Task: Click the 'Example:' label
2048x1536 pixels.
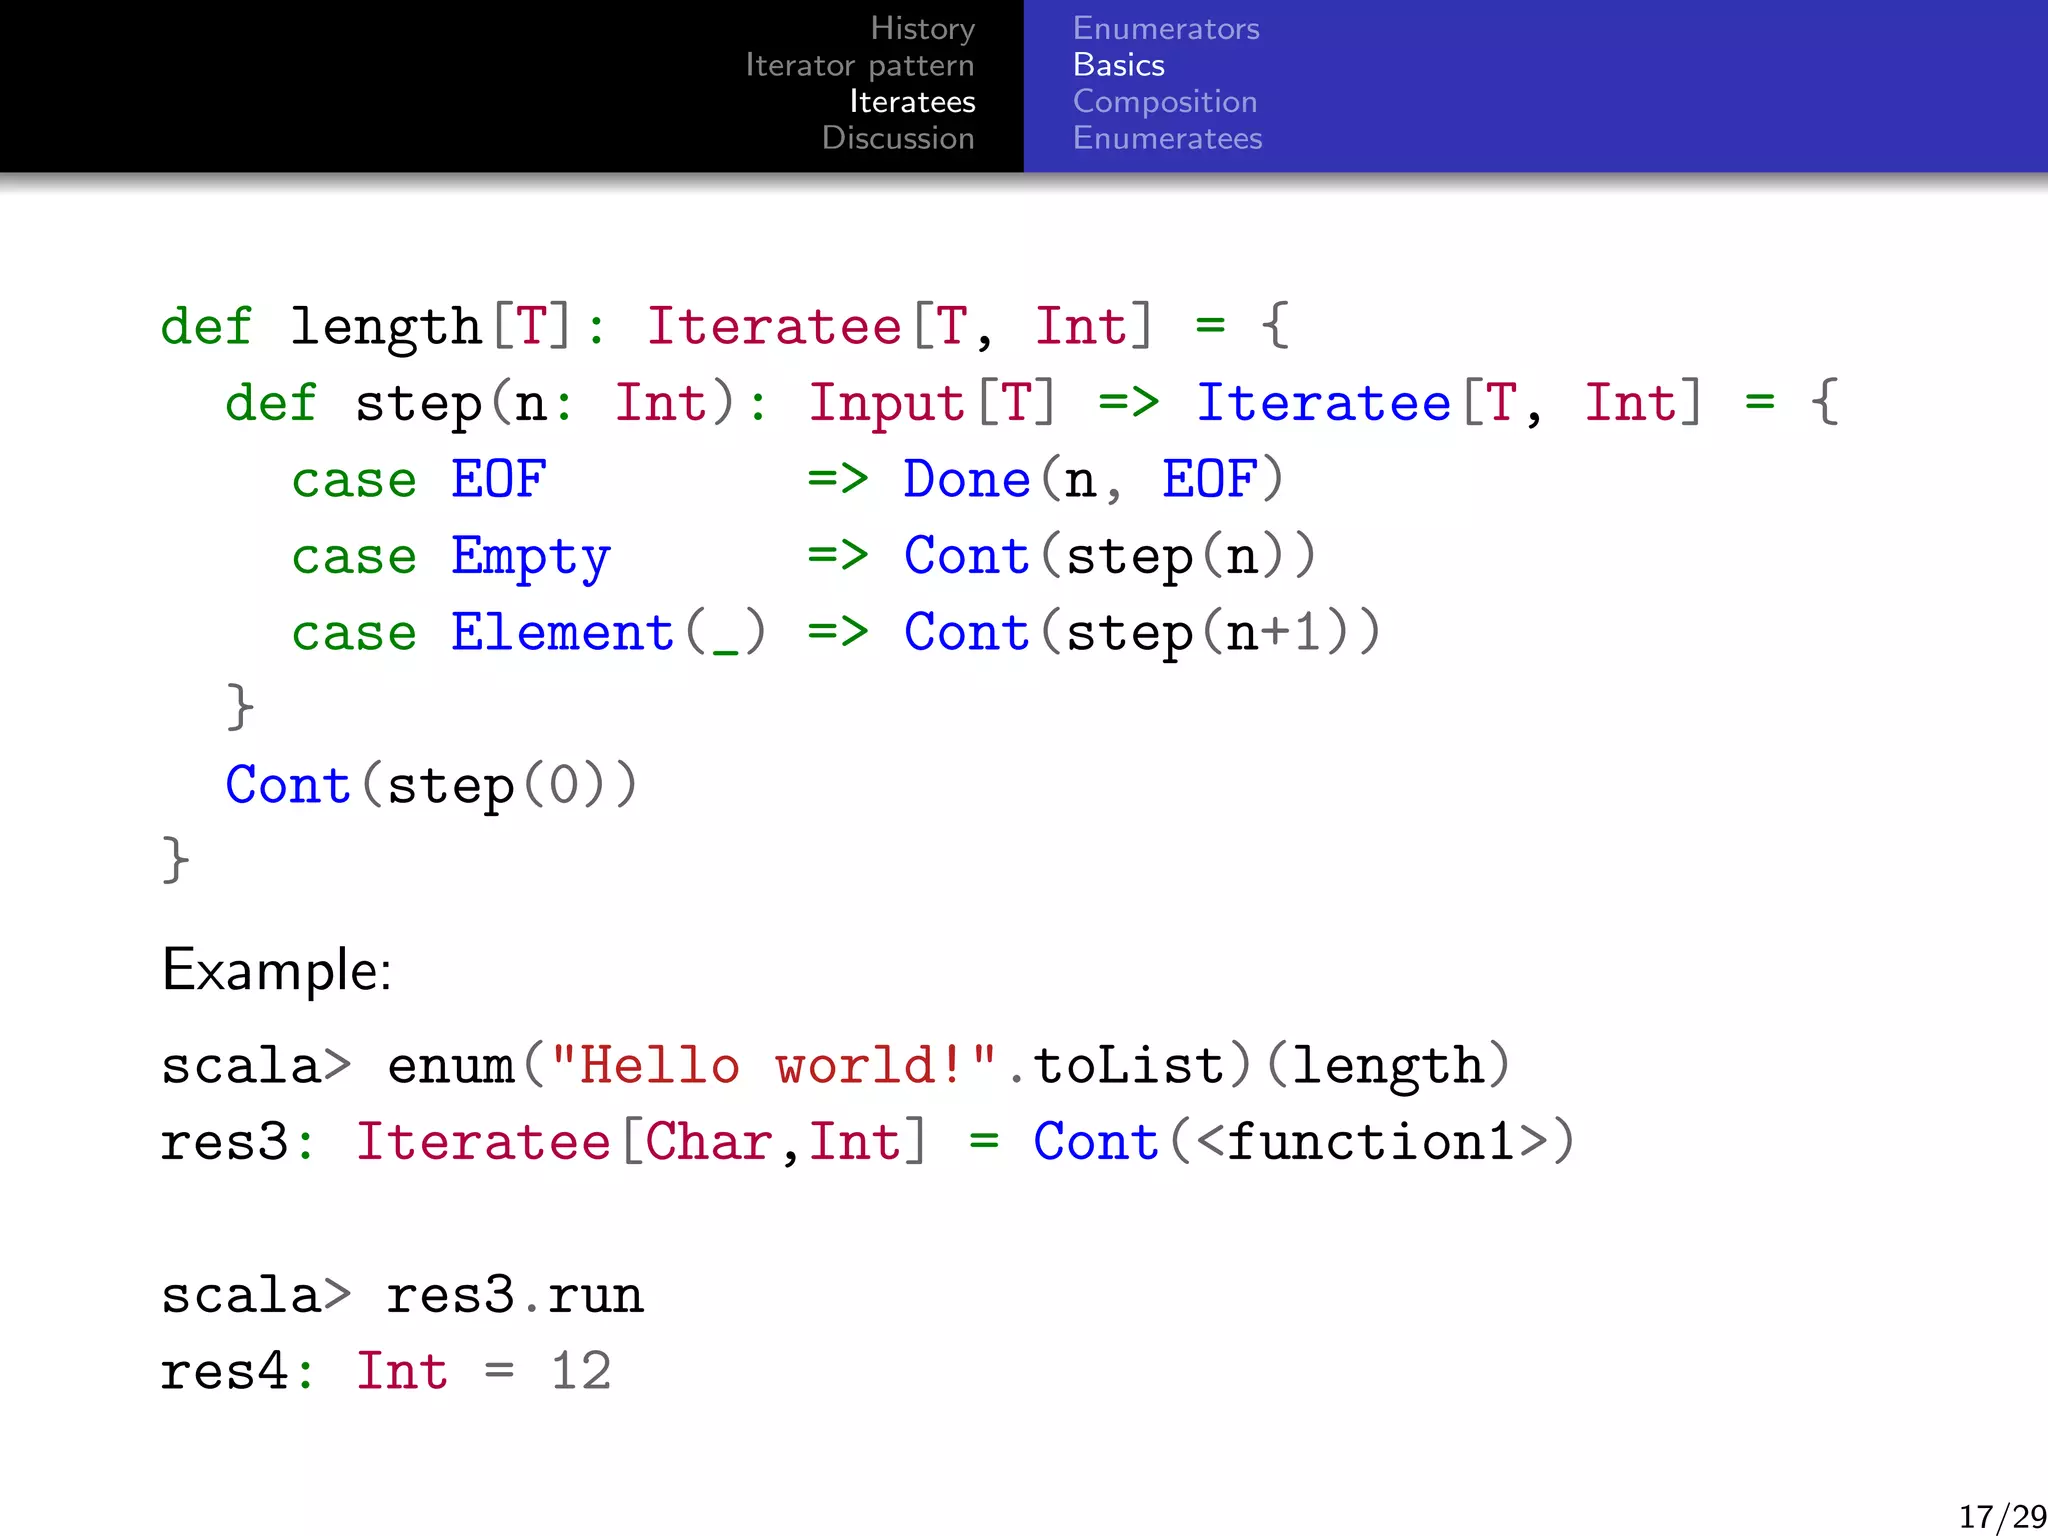Action: click(277, 970)
